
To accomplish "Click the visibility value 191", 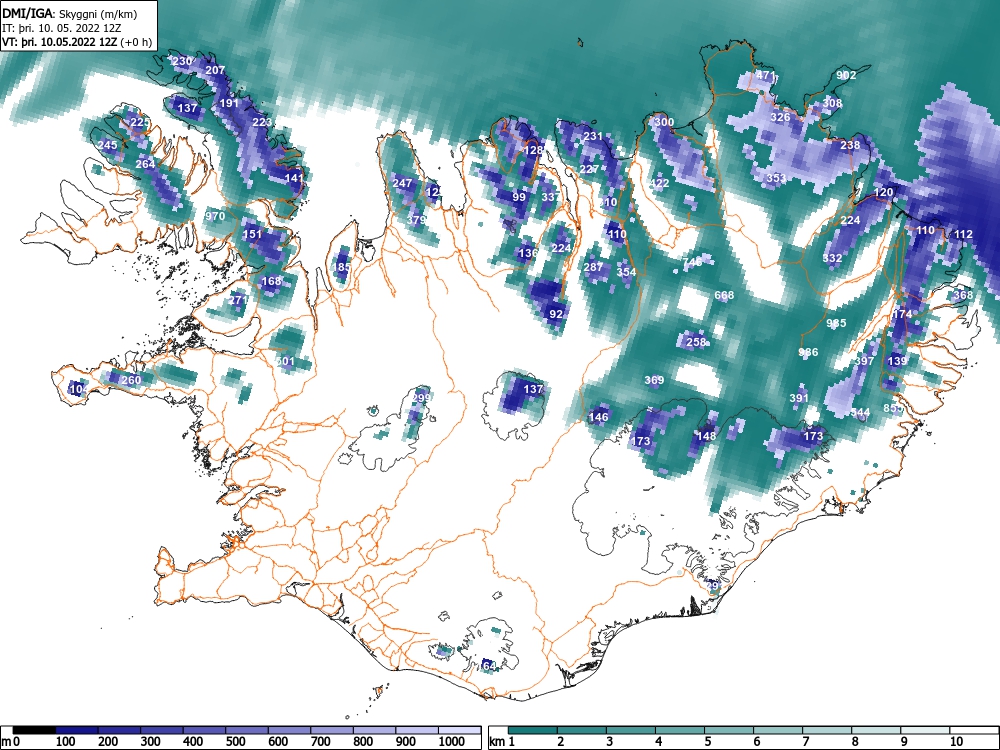I will click(x=228, y=103).
